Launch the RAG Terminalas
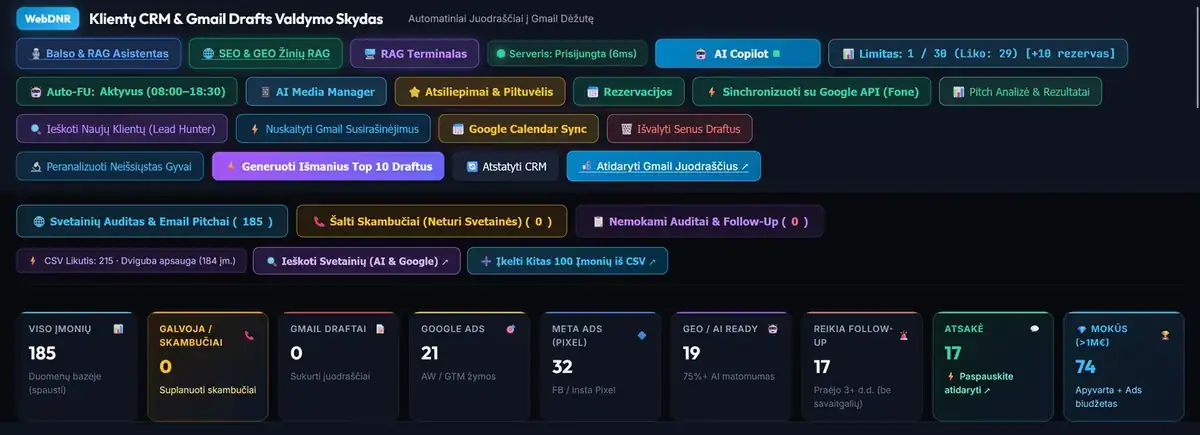This screenshot has width=1200, height=435. point(415,54)
